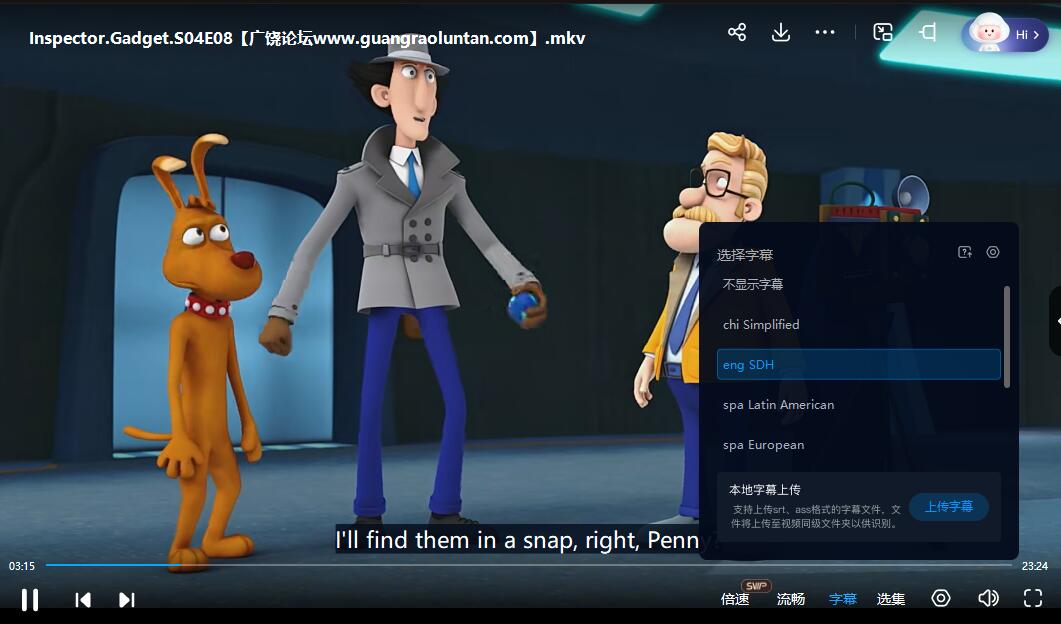Open the three-dots more options menu

pyautogui.click(x=825, y=32)
